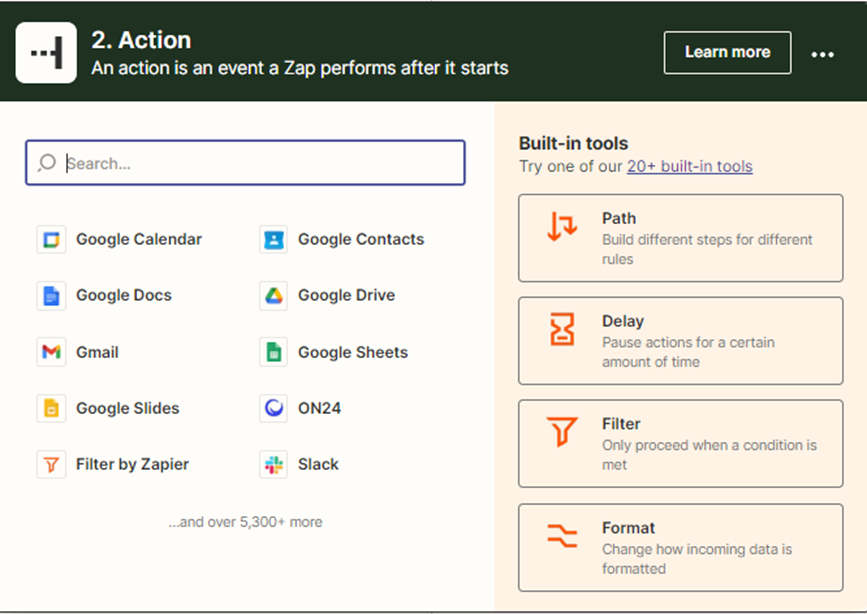
Task: Select the Google Contacts icon
Action: point(273,240)
